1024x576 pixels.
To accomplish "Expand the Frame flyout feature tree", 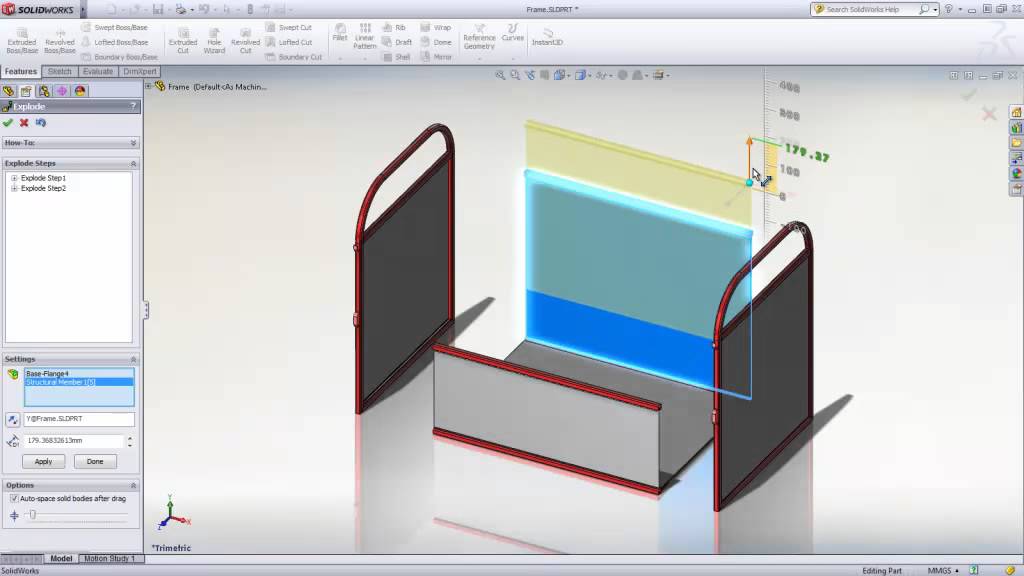I will pyautogui.click(x=148, y=86).
